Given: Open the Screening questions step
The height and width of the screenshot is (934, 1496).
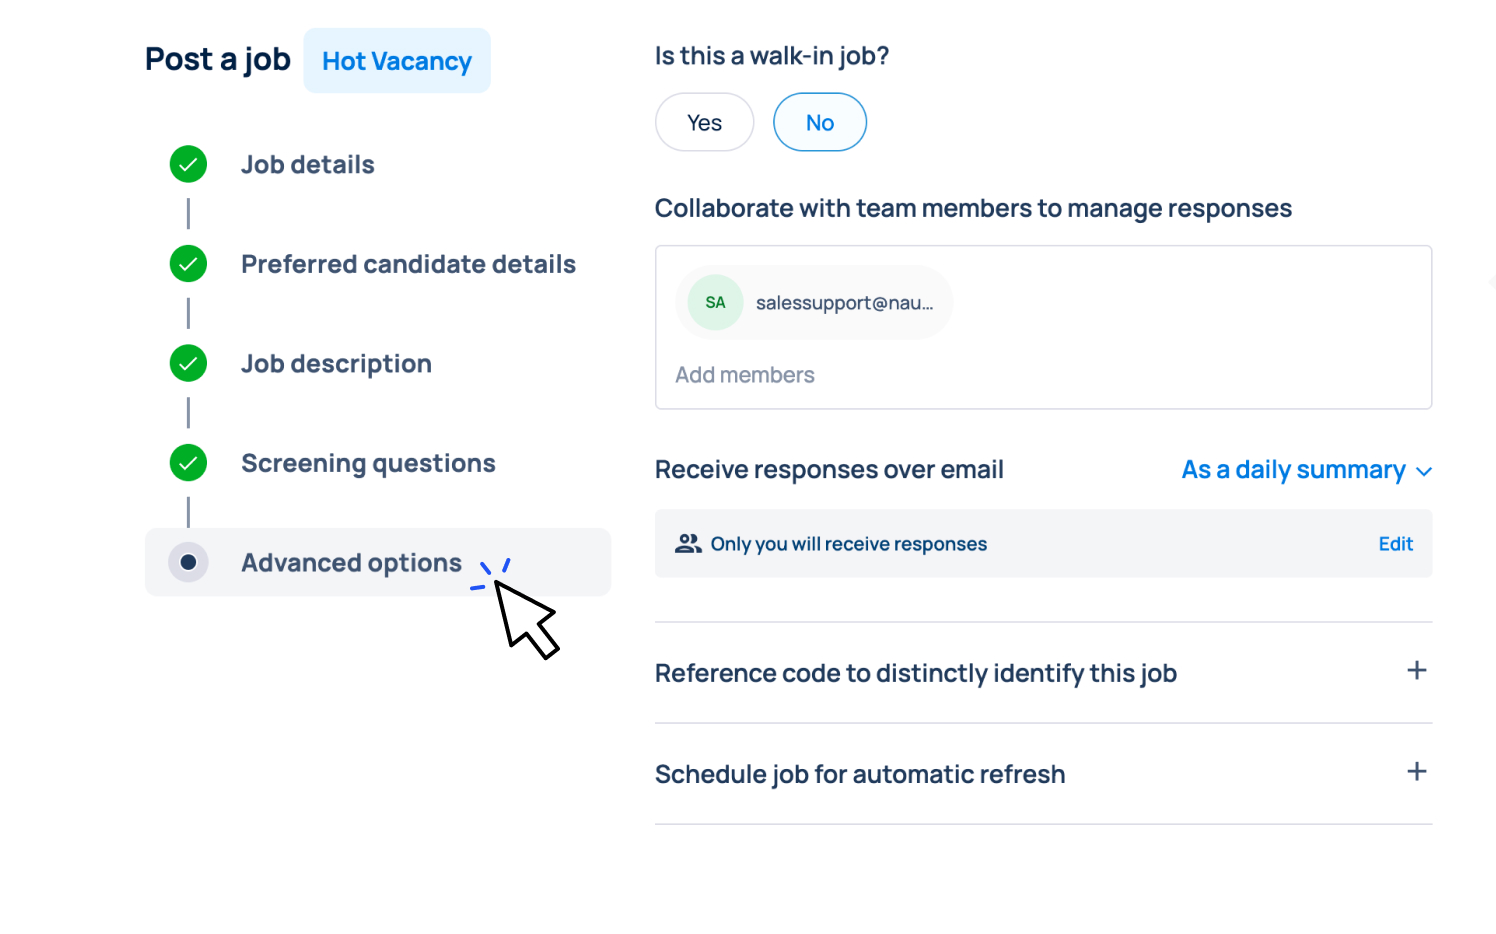Looking at the screenshot, I should coord(368,463).
